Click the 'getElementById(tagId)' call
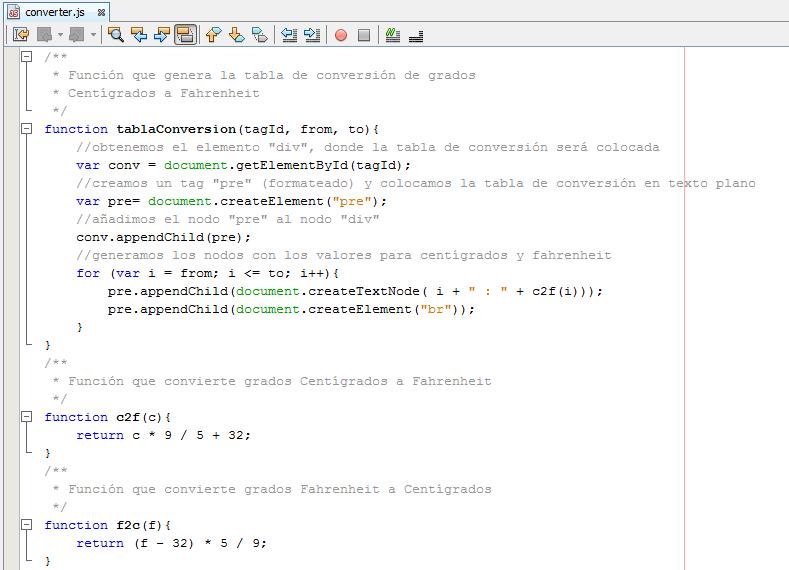Screen dimensions: 789x570 tap(319, 166)
